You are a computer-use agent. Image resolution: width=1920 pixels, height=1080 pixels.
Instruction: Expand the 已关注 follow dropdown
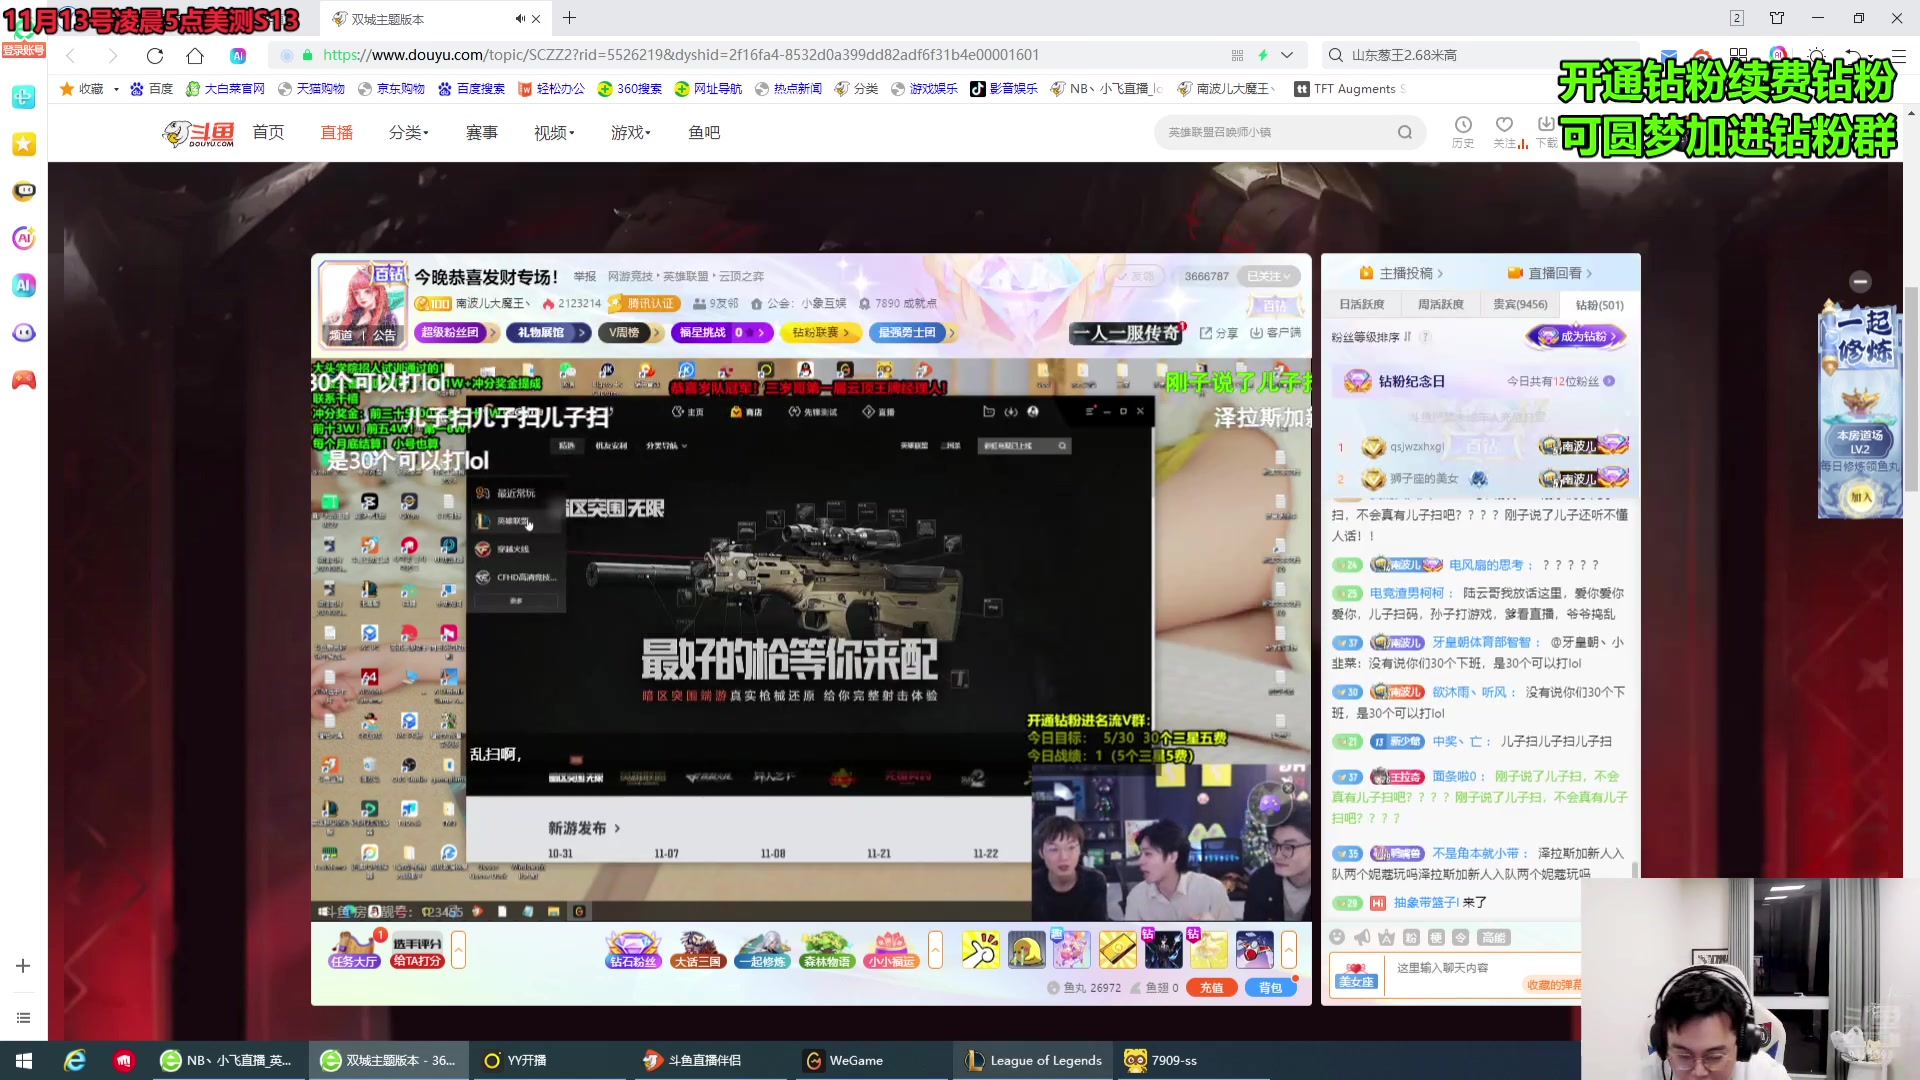click(1268, 276)
